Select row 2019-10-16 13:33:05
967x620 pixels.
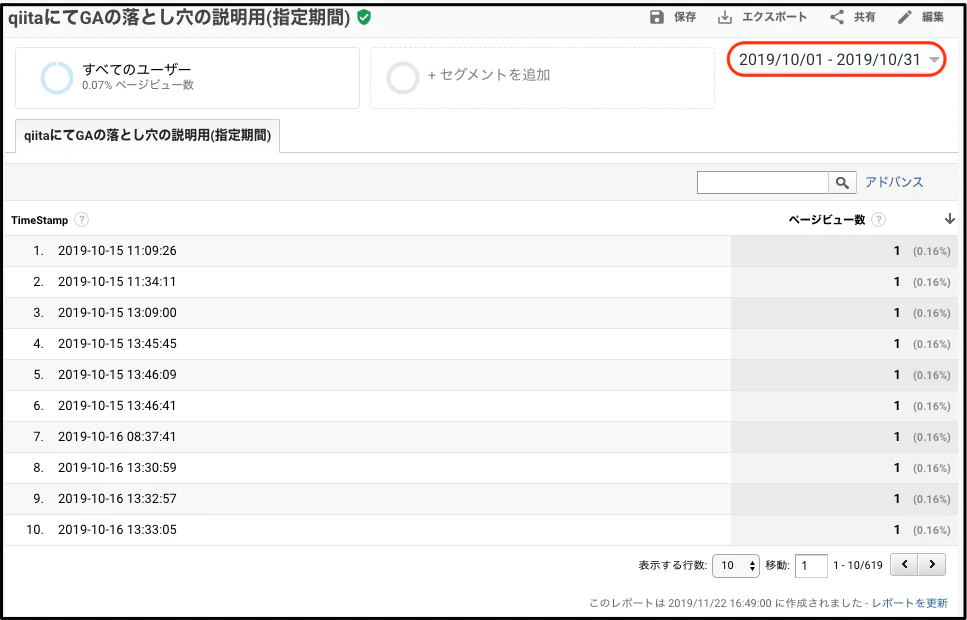[x=481, y=529]
